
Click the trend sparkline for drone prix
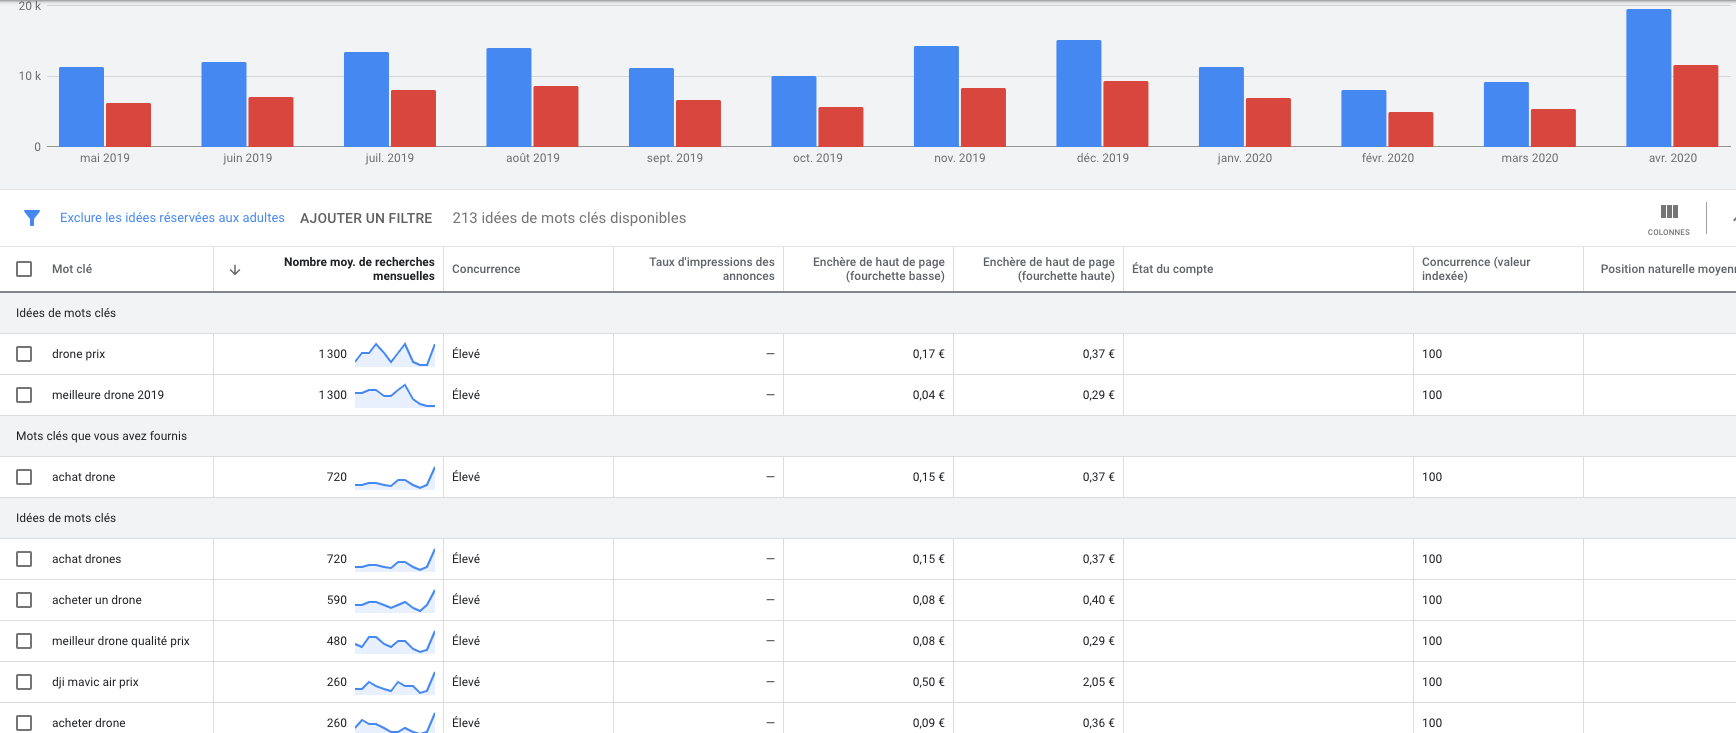395,354
